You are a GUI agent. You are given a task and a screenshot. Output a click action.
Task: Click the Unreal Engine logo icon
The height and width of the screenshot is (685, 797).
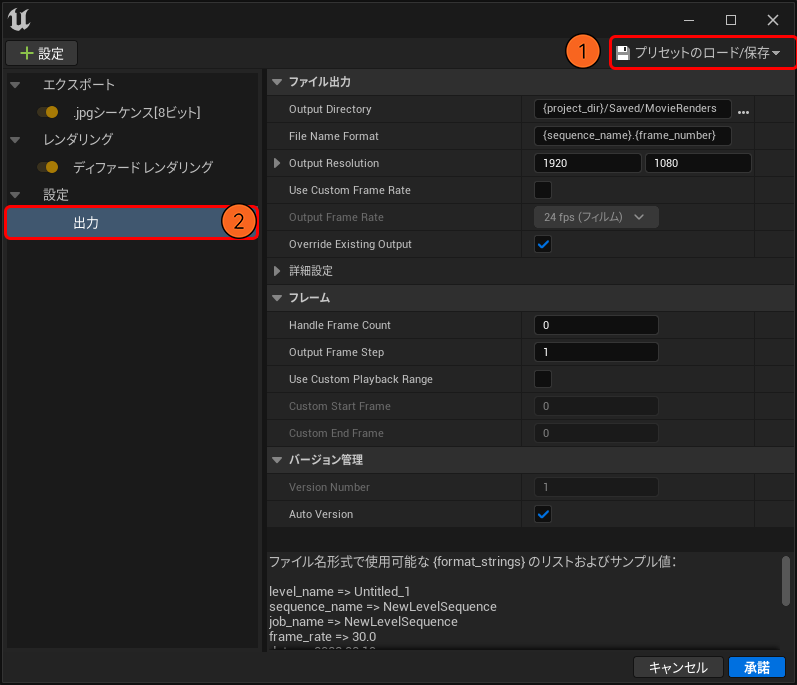18,19
